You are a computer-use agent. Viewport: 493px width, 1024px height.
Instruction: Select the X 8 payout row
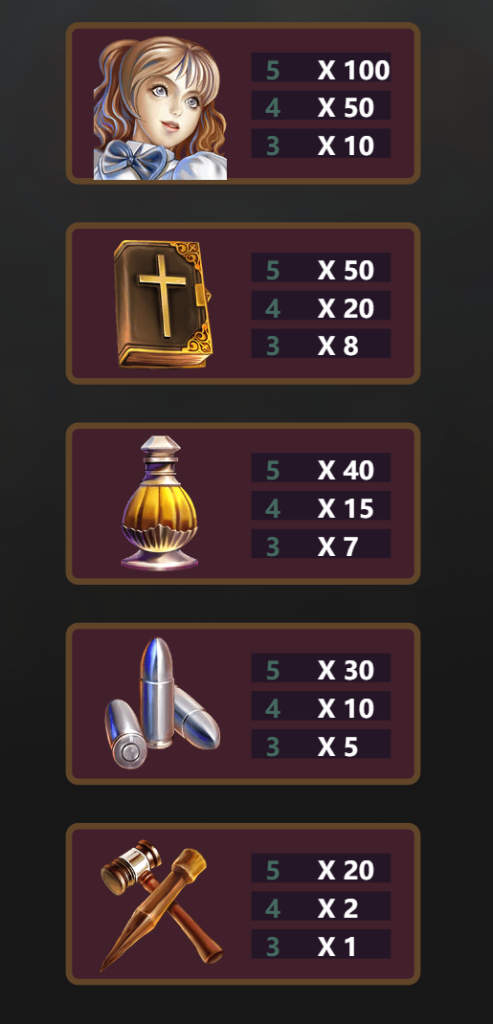321,343
